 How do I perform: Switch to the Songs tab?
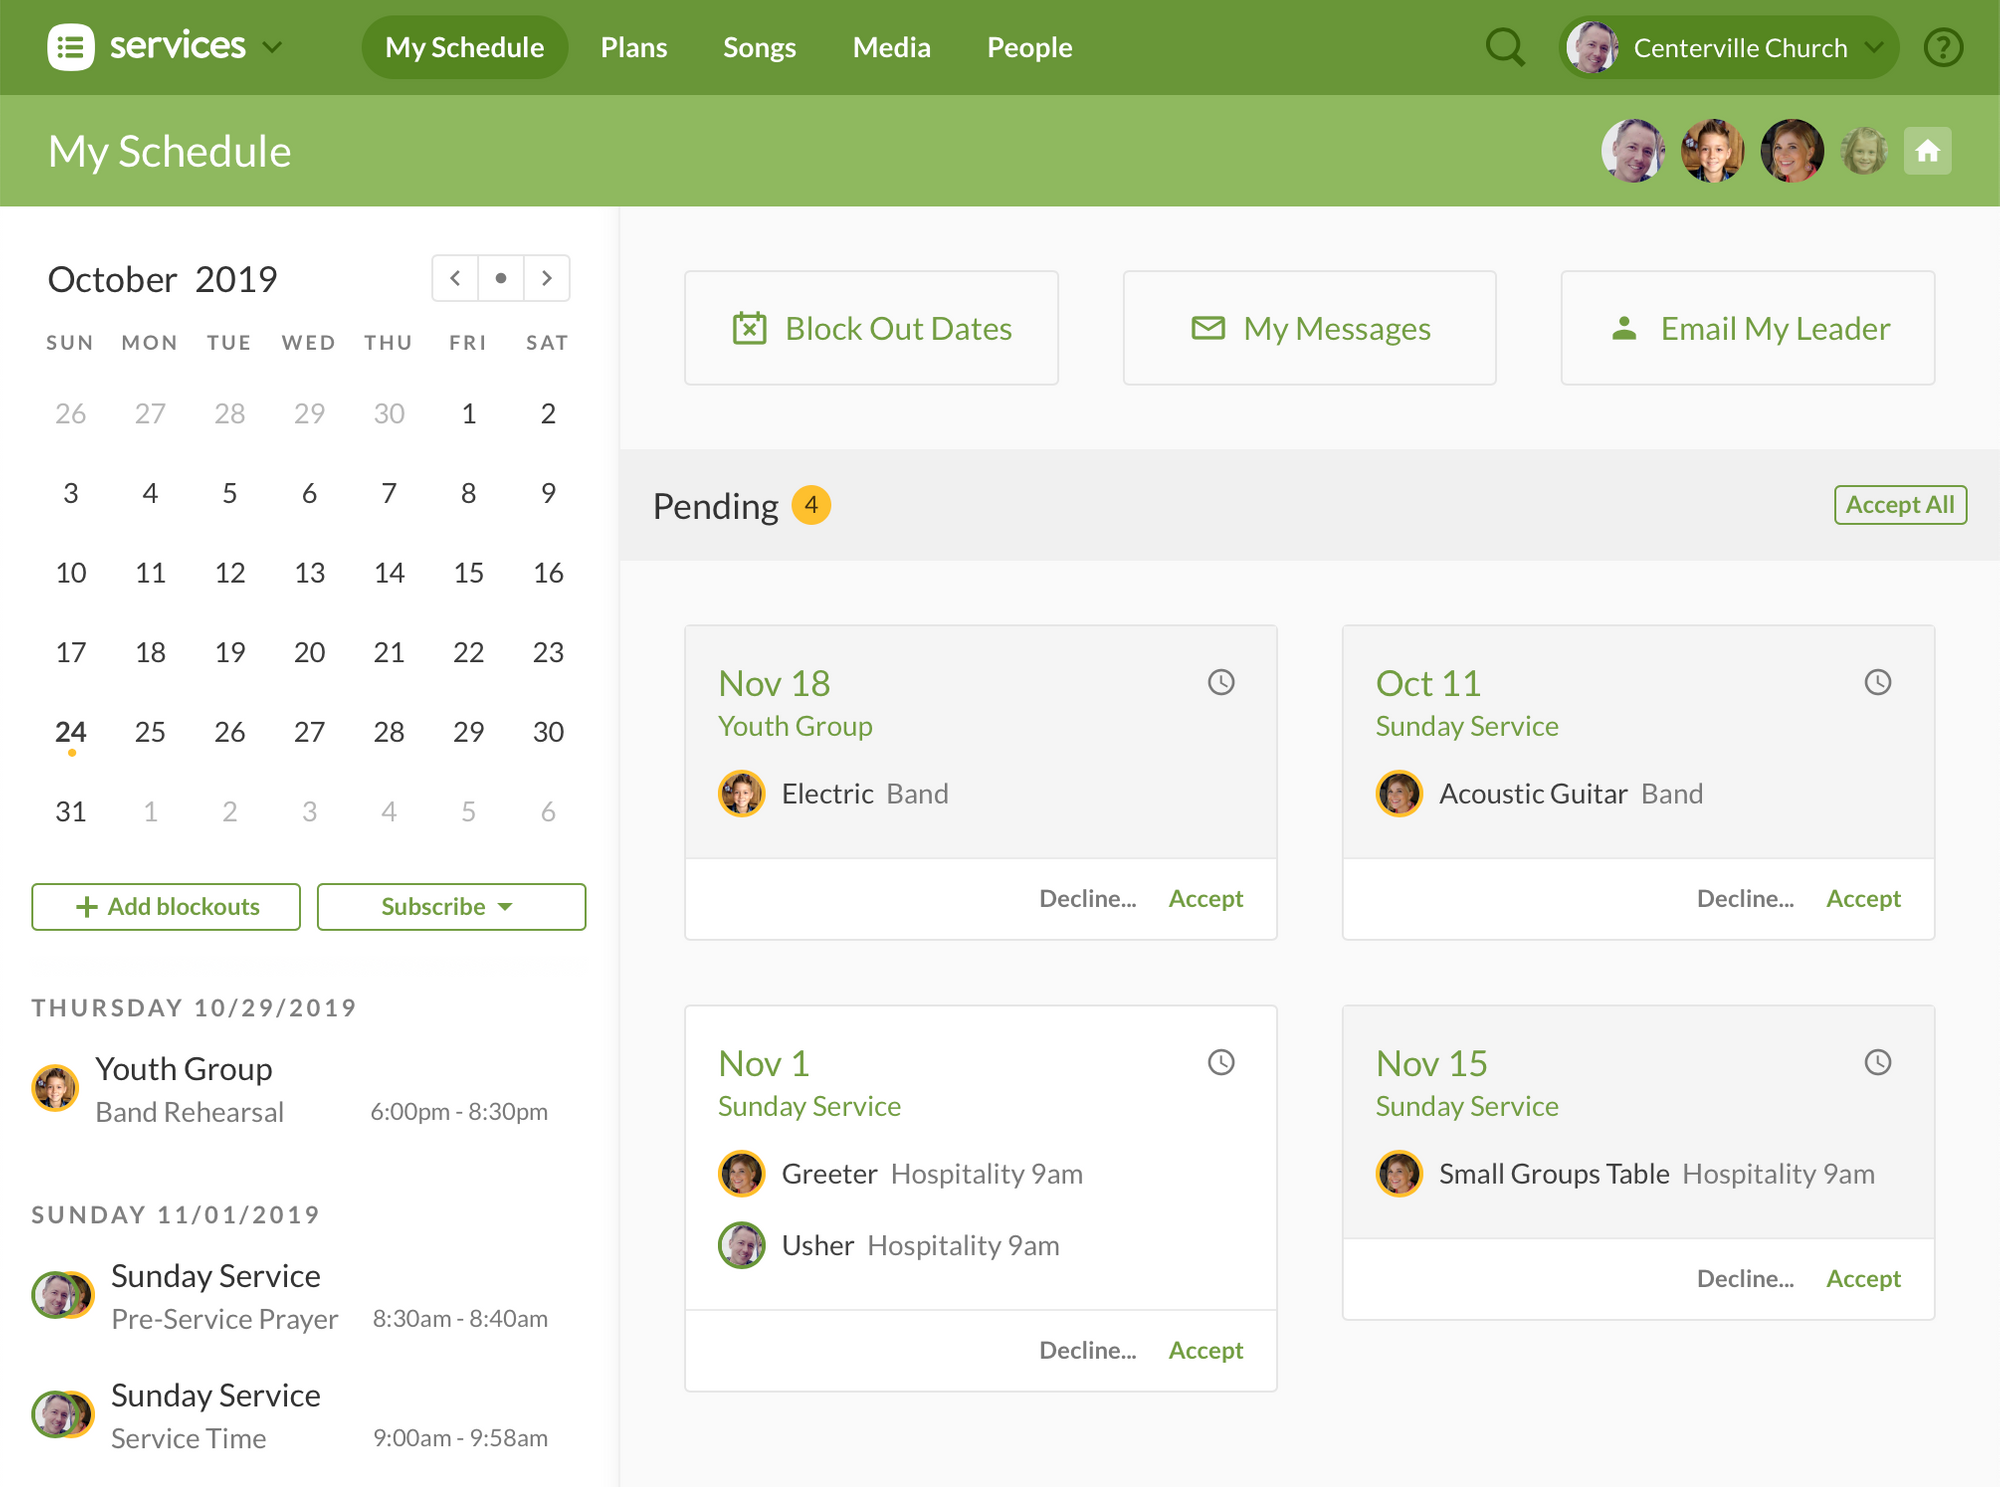coord(759,47)
